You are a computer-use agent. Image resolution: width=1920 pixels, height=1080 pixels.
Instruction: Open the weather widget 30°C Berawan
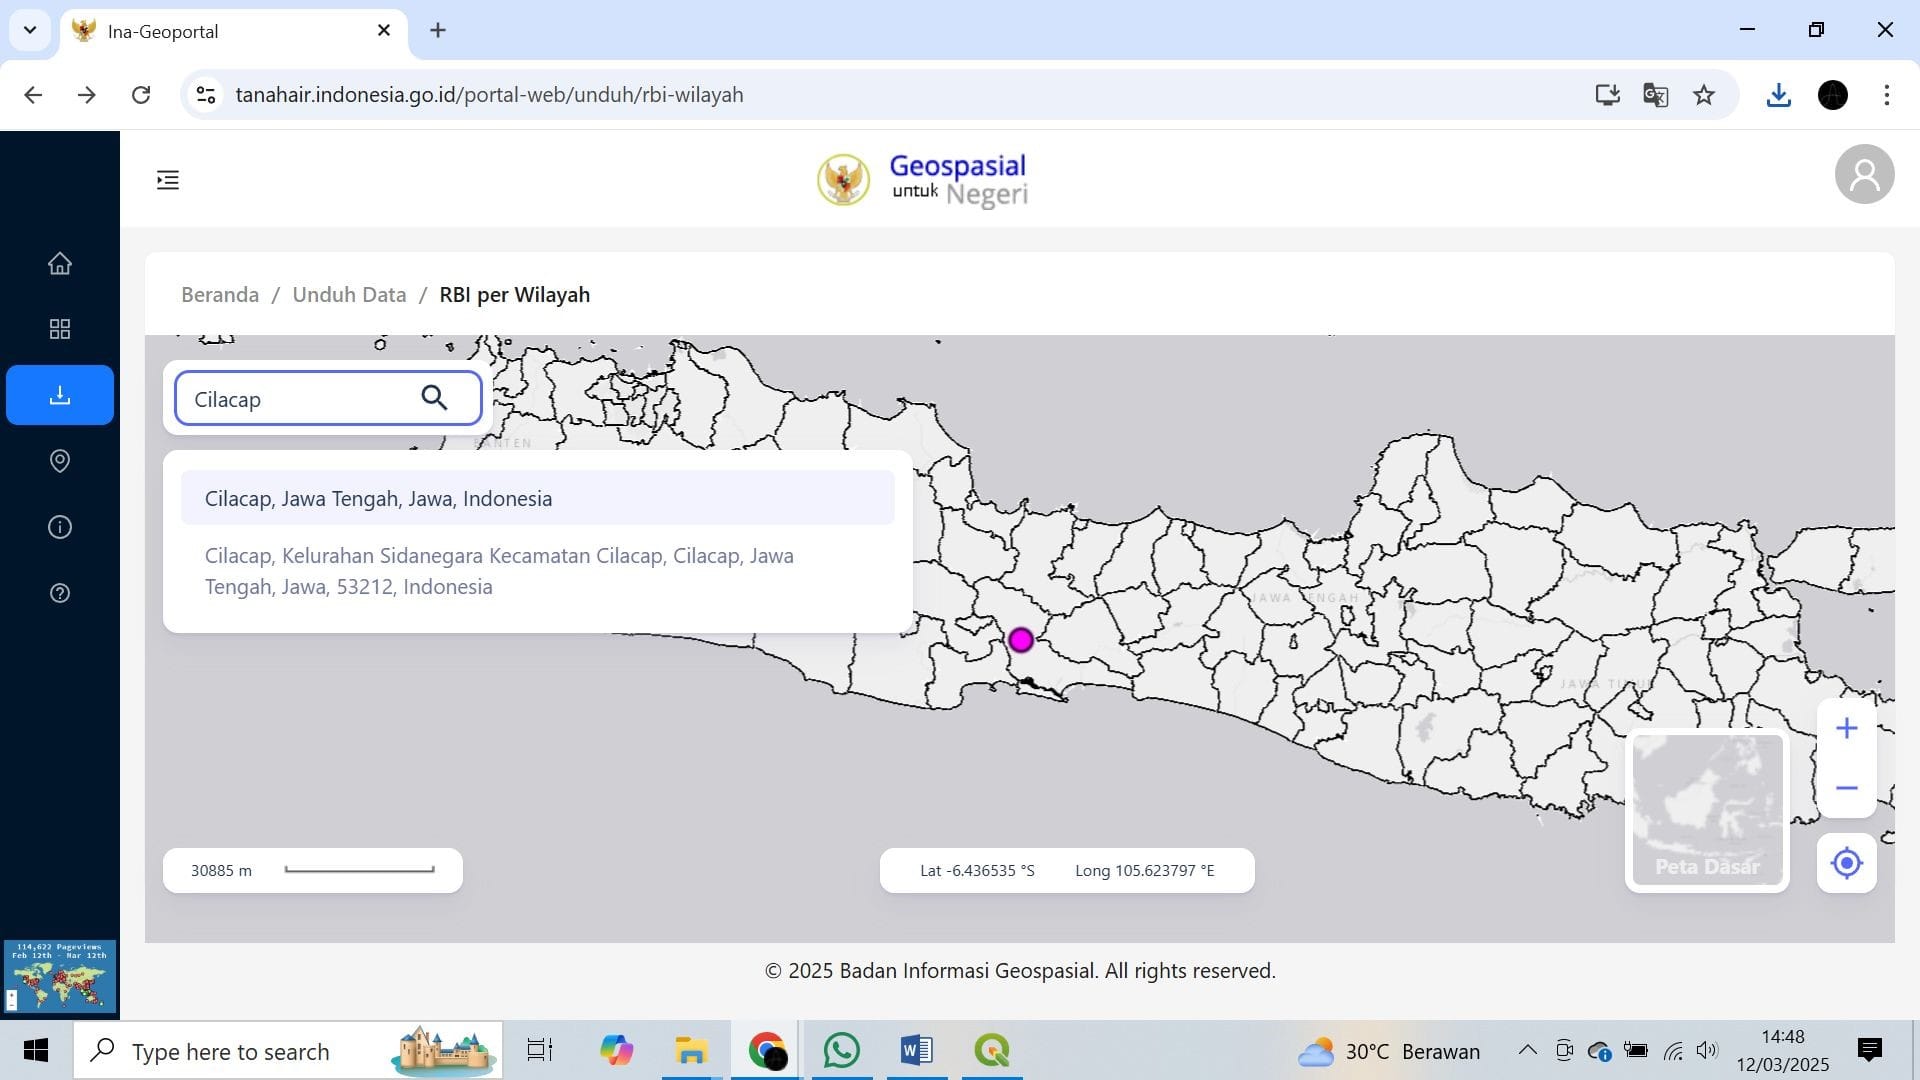click(1389, 1051)
